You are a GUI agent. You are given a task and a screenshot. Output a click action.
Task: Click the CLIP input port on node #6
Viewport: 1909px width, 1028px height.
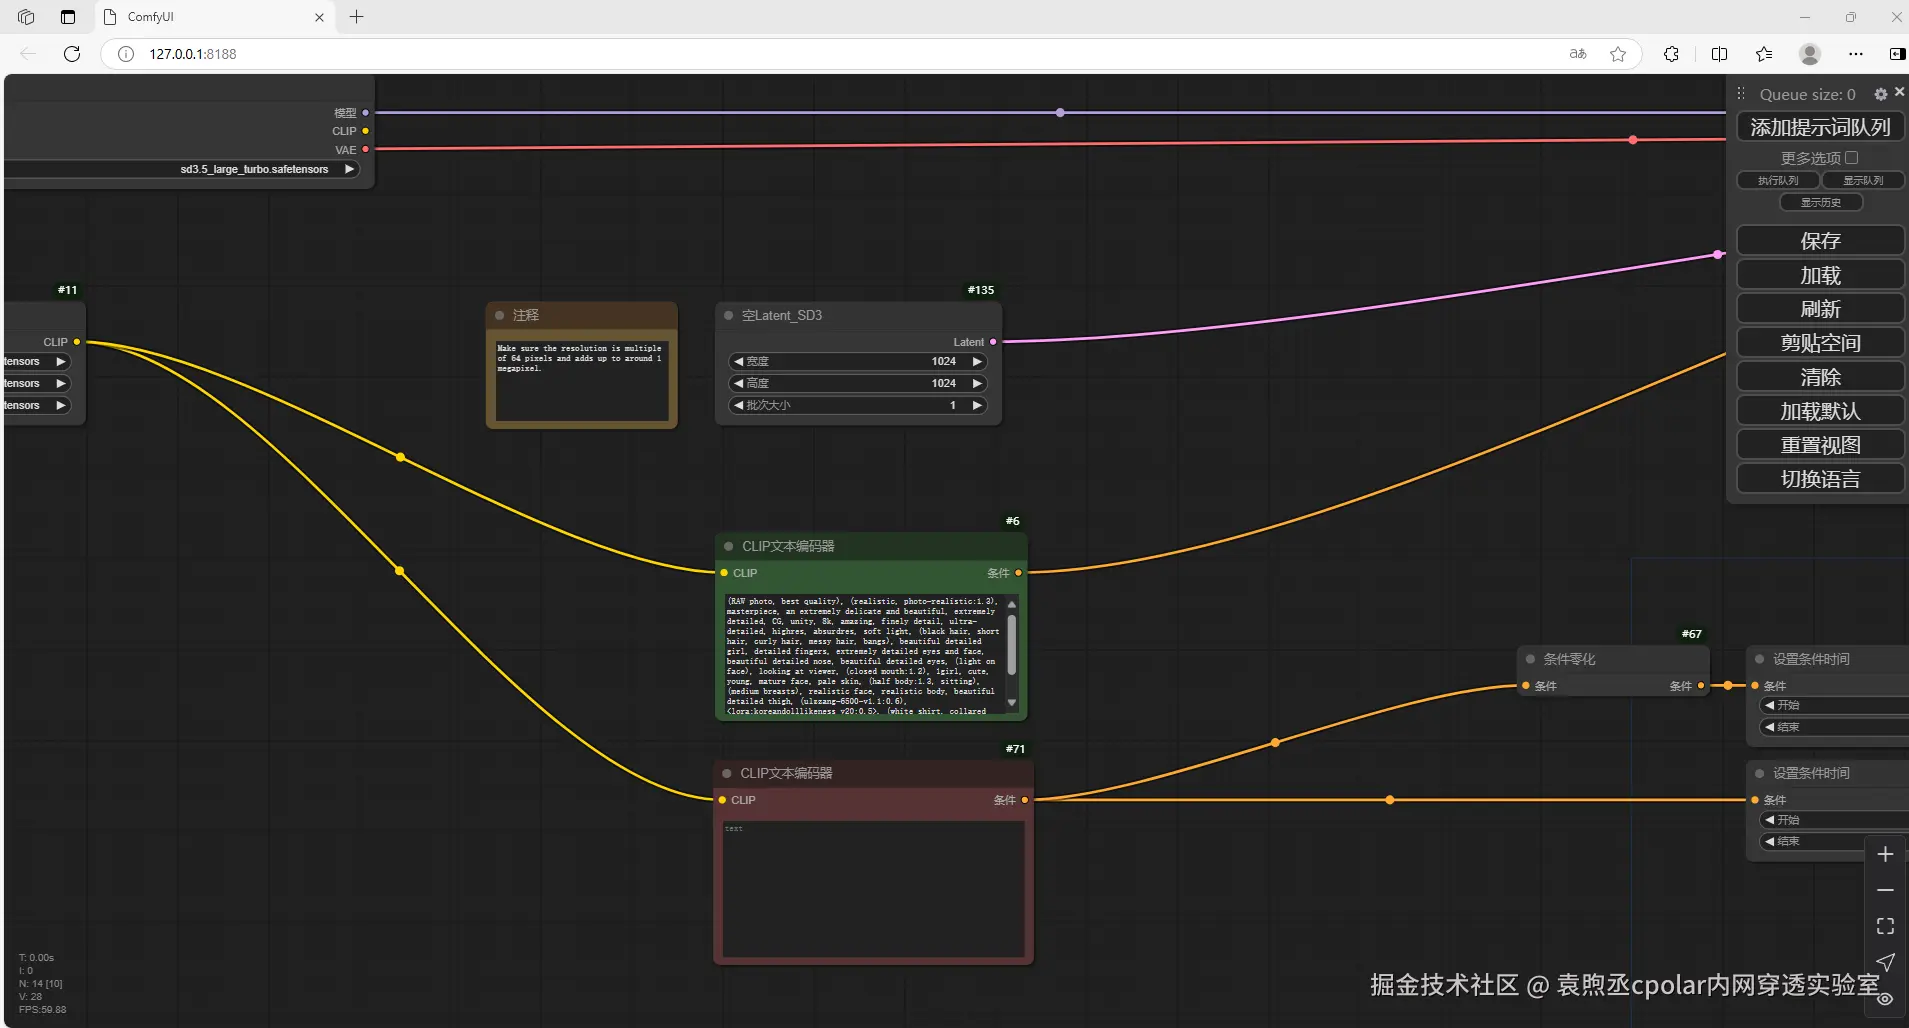point(724,573)
